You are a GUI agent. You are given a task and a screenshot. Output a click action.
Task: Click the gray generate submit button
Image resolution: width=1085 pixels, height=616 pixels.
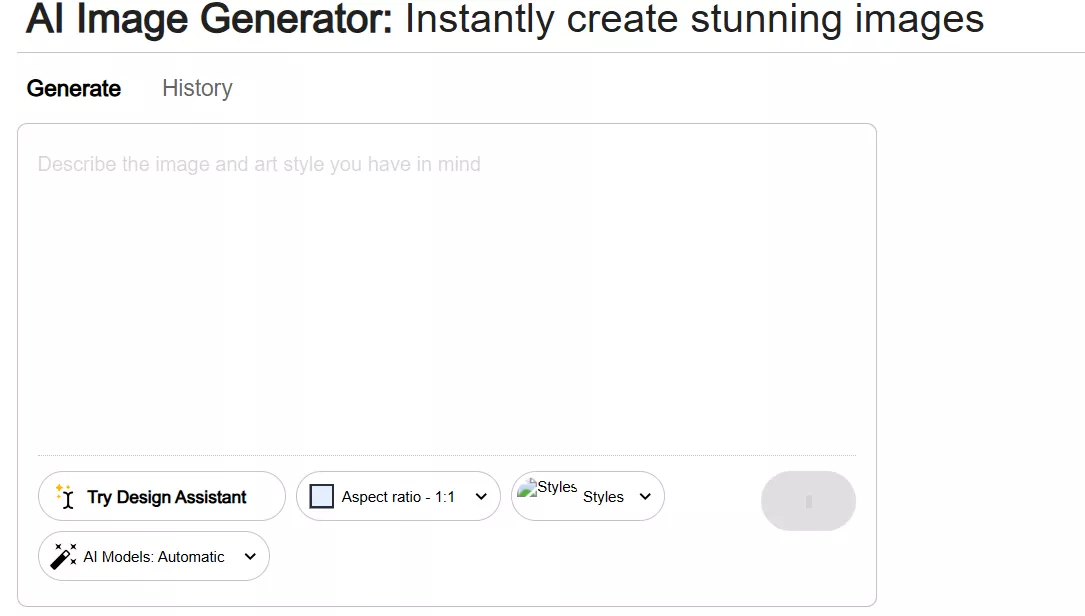pos(808,501)
